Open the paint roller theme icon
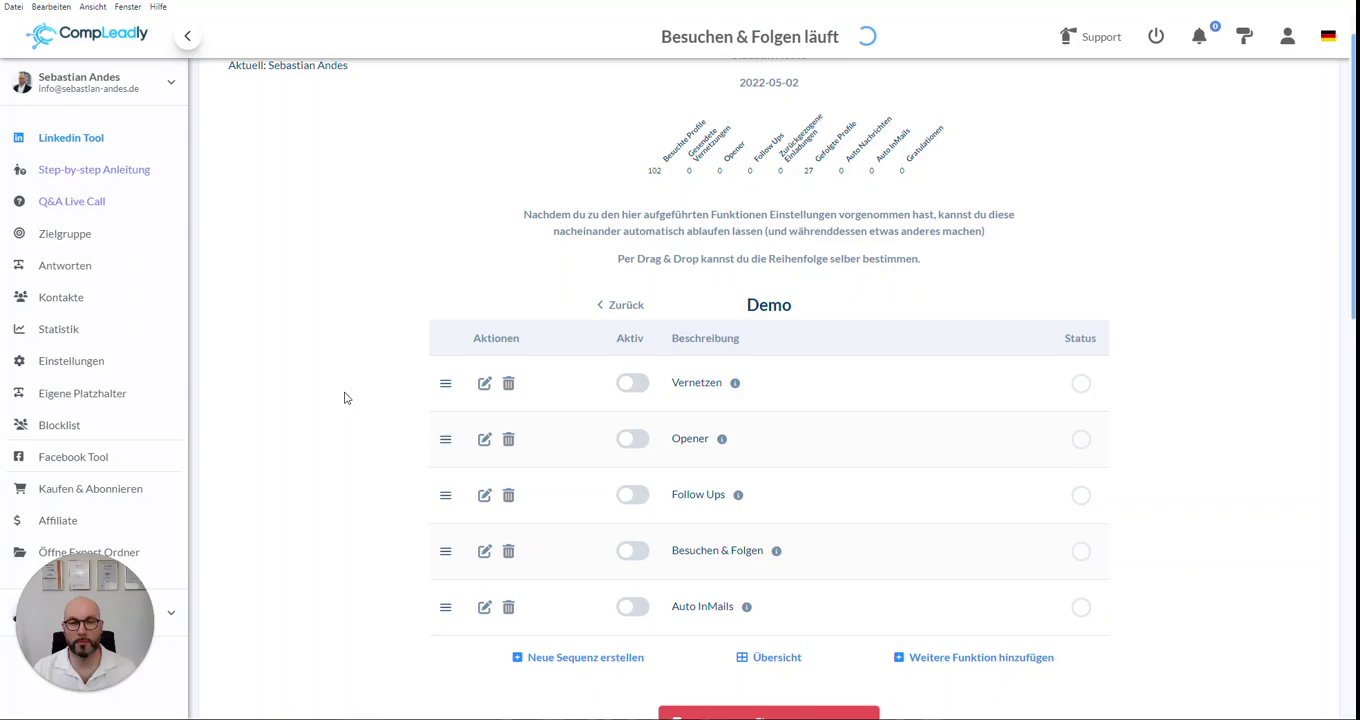The image size is (1360, 720). click(x=1244, y=36)
